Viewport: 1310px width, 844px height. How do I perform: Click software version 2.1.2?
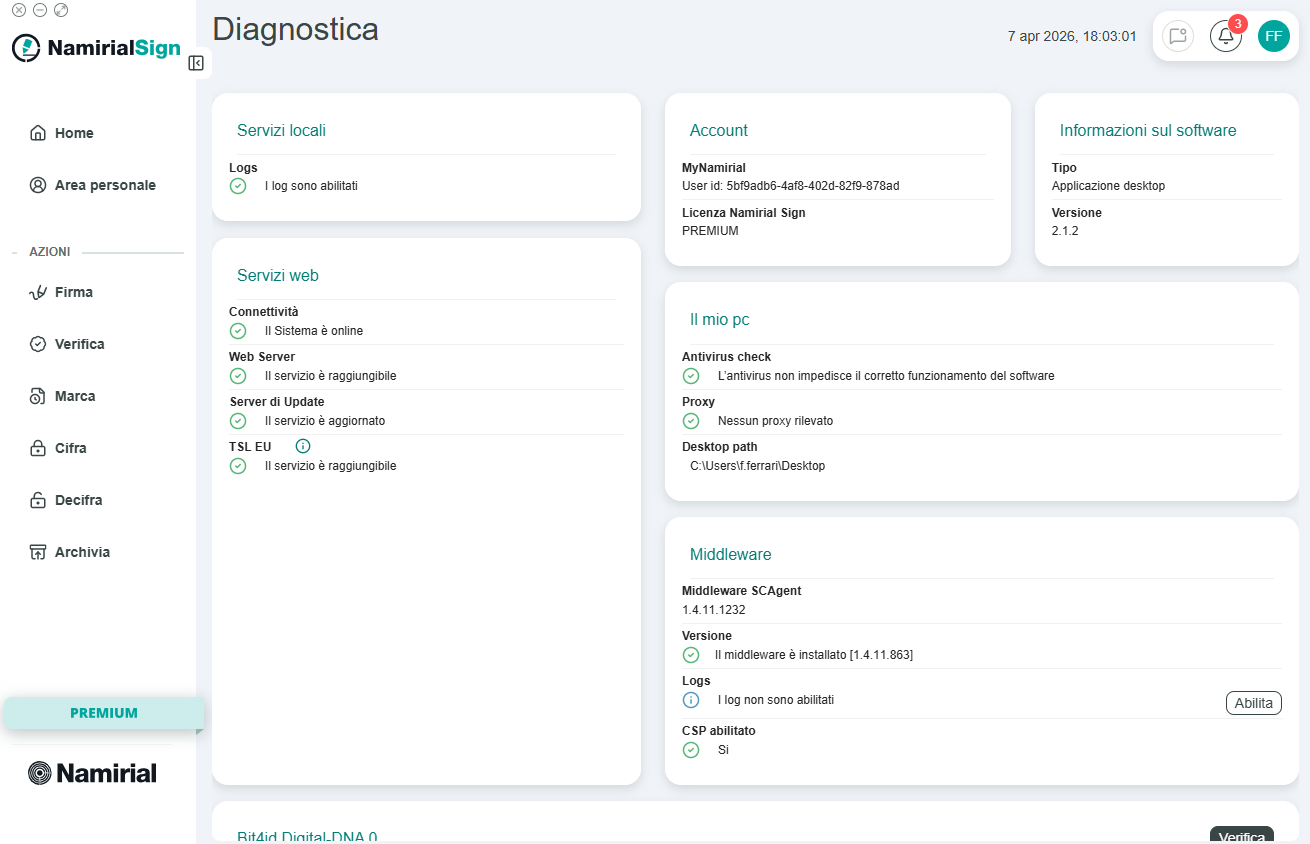[x=1065, y=231]
